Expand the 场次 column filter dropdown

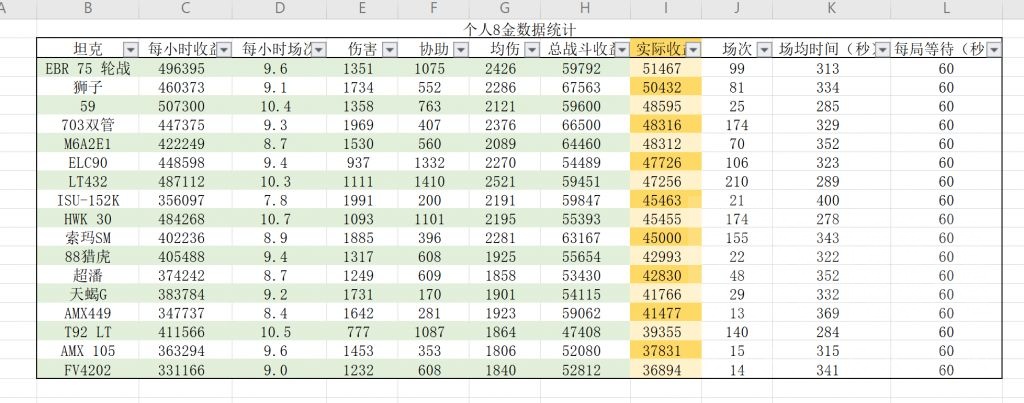tap(763, 50)
